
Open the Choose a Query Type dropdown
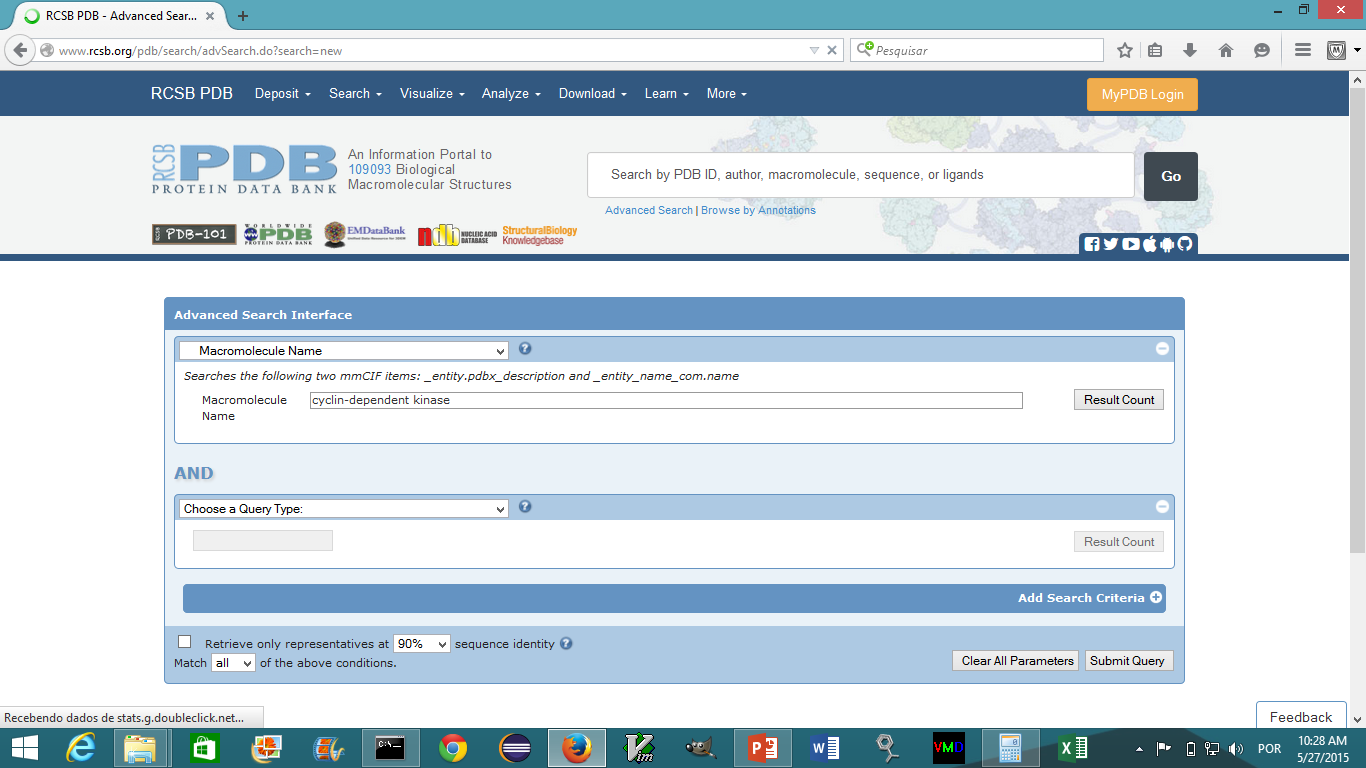pos(344,509)
